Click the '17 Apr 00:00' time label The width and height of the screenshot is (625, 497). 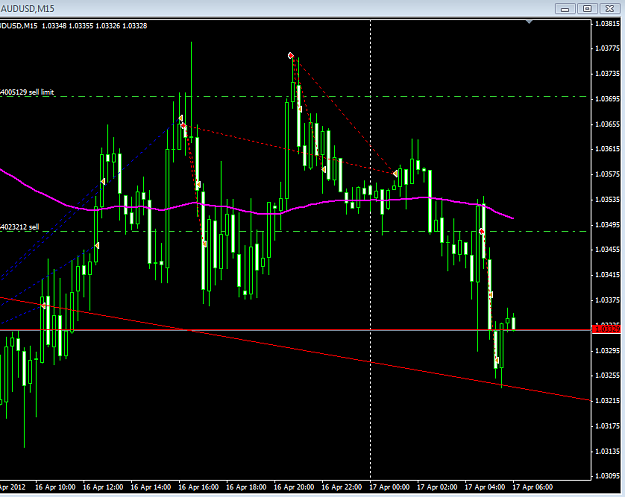[389, 487]
